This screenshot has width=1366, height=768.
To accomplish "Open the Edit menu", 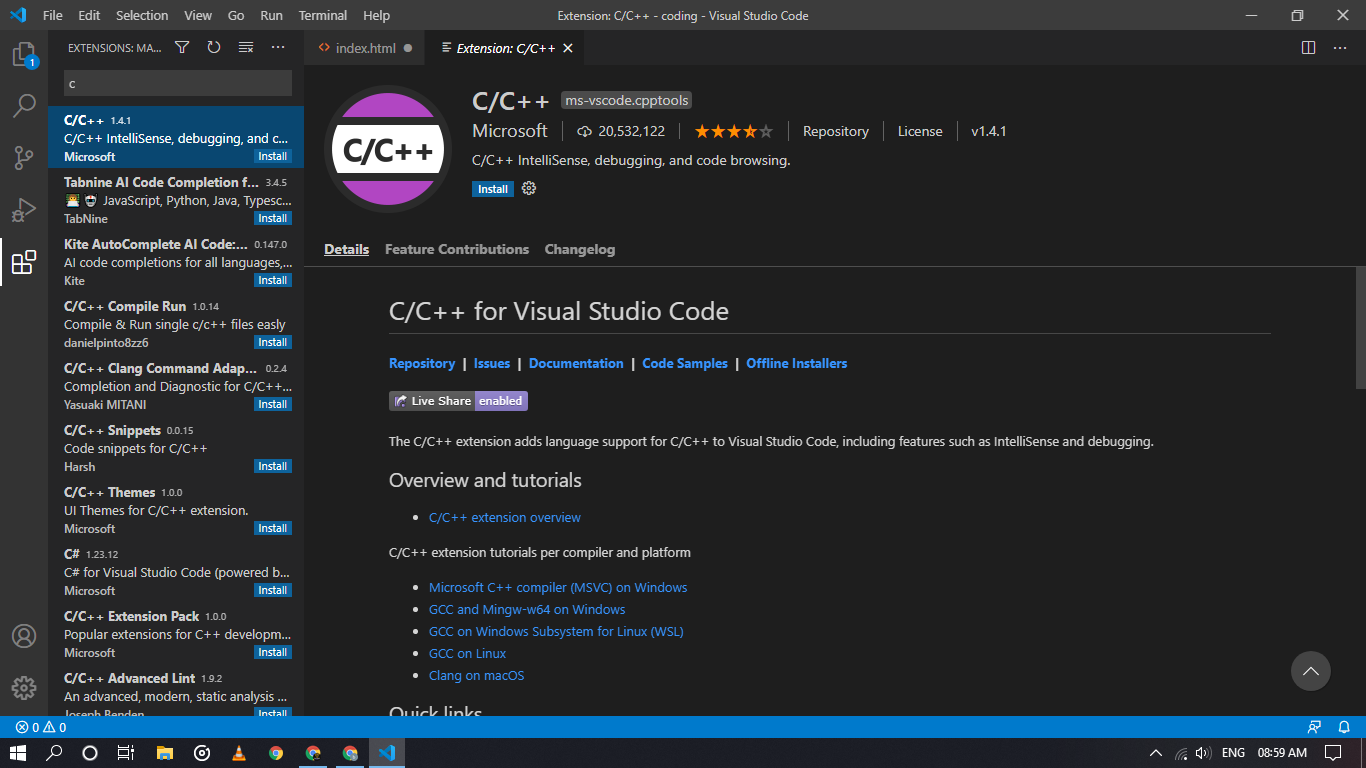I will 89,15.
